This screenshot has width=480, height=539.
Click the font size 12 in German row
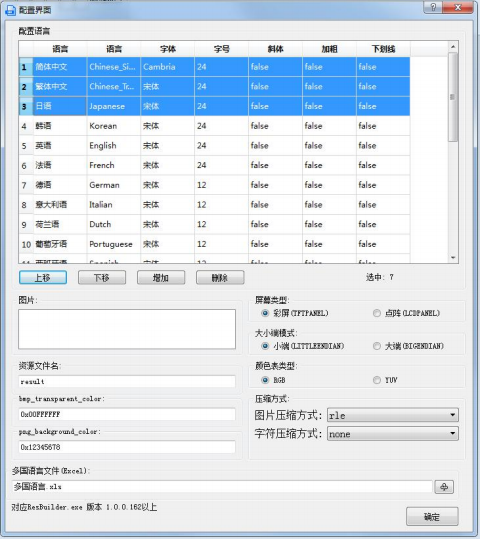click(x=221, y=185)
